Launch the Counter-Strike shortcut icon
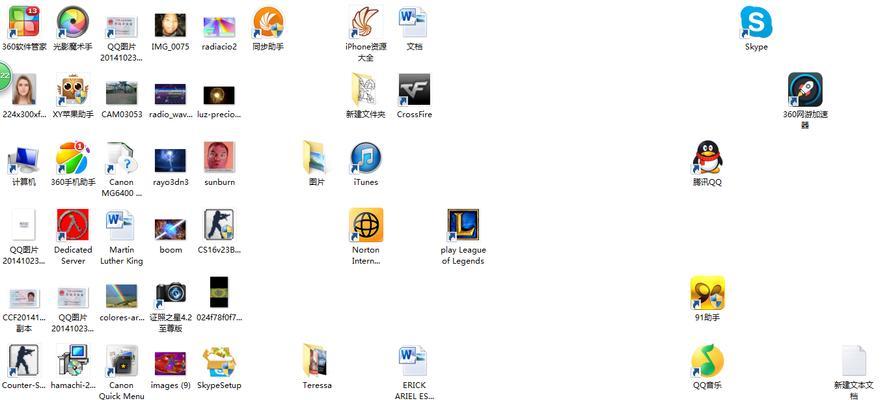 (24, 360)
